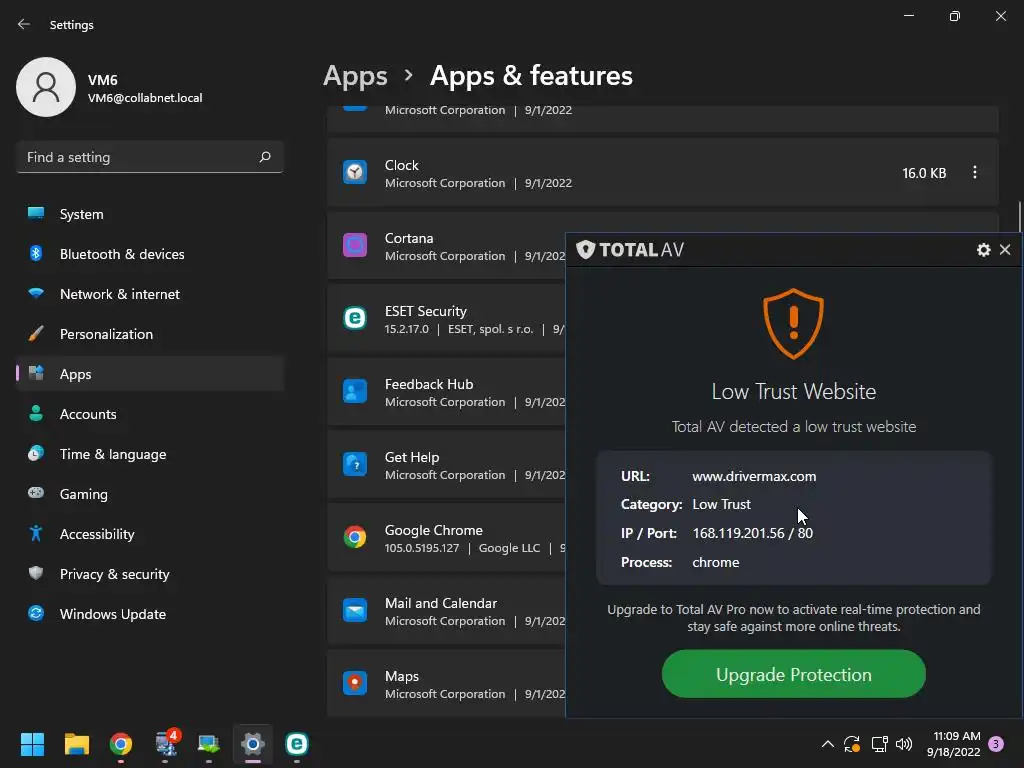The width and height of the screenshot is (1024, 768).
Task: Open the taskbar app with badge 4
Action: click(165, 743)
